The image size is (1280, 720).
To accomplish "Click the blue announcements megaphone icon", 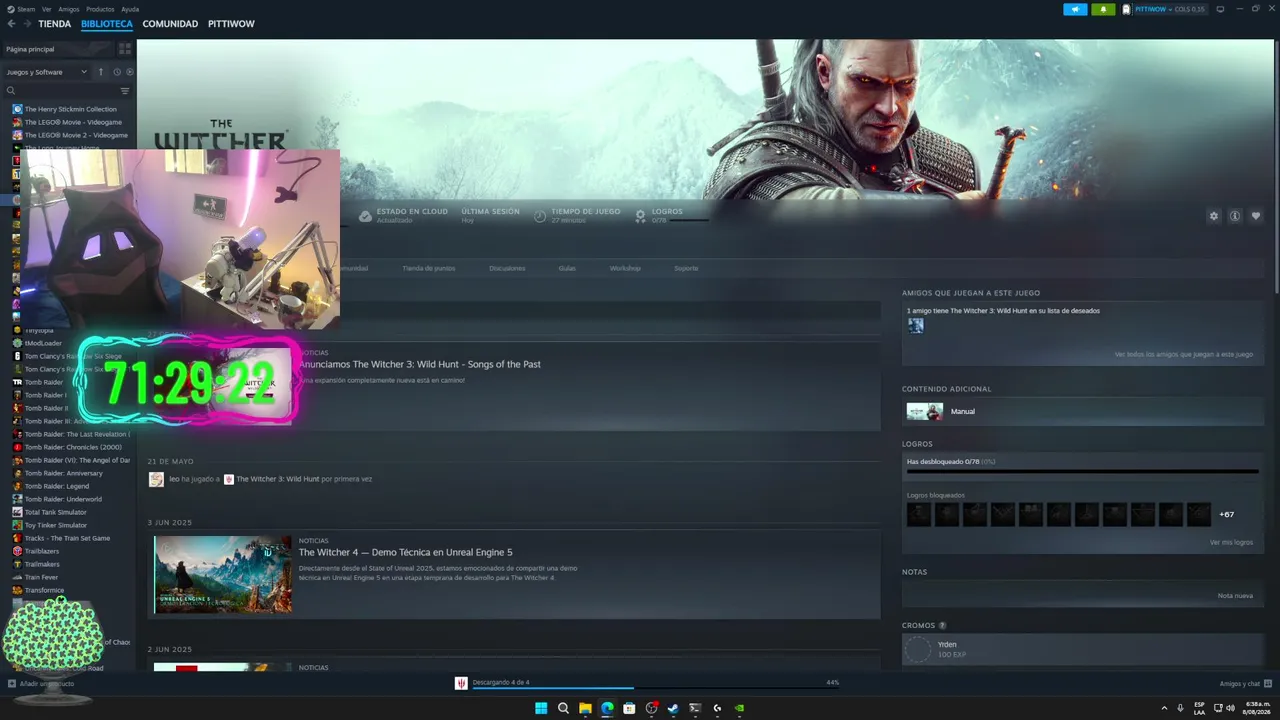I will (x=1075, y=9).
